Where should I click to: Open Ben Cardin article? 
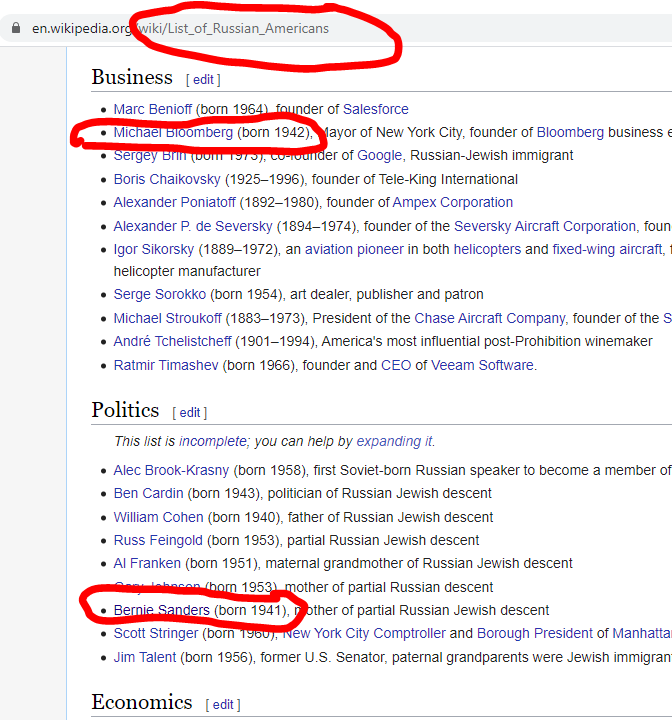click(x=148, y=493)
